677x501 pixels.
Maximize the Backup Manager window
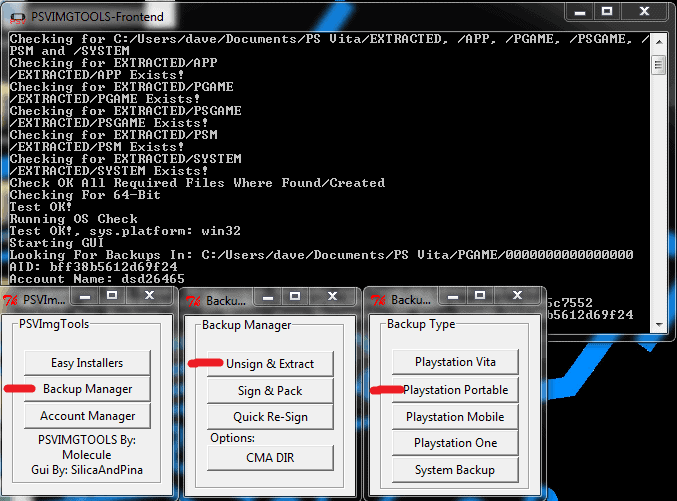pos(295,297)
